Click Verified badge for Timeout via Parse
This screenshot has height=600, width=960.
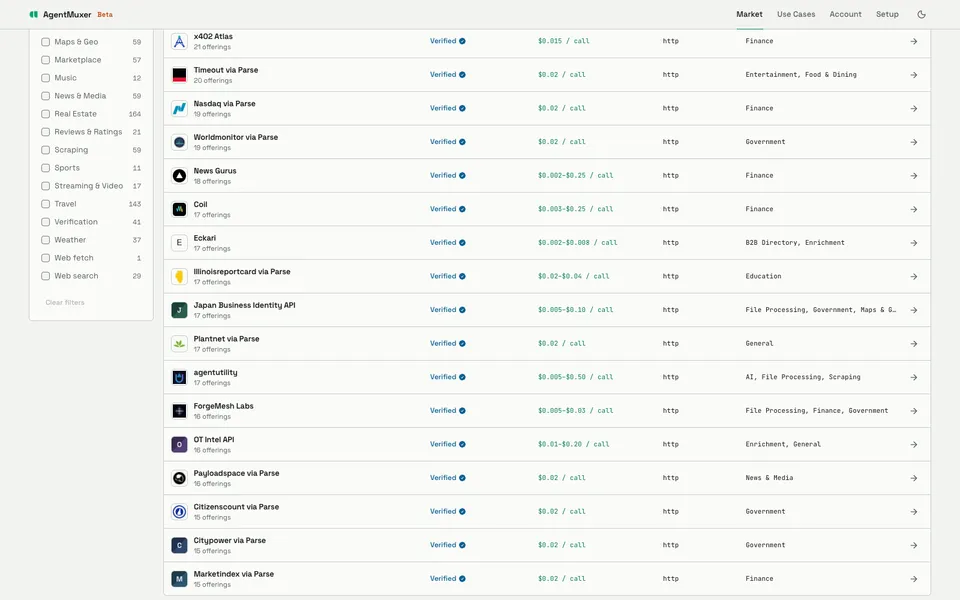[x=448, y=75]
